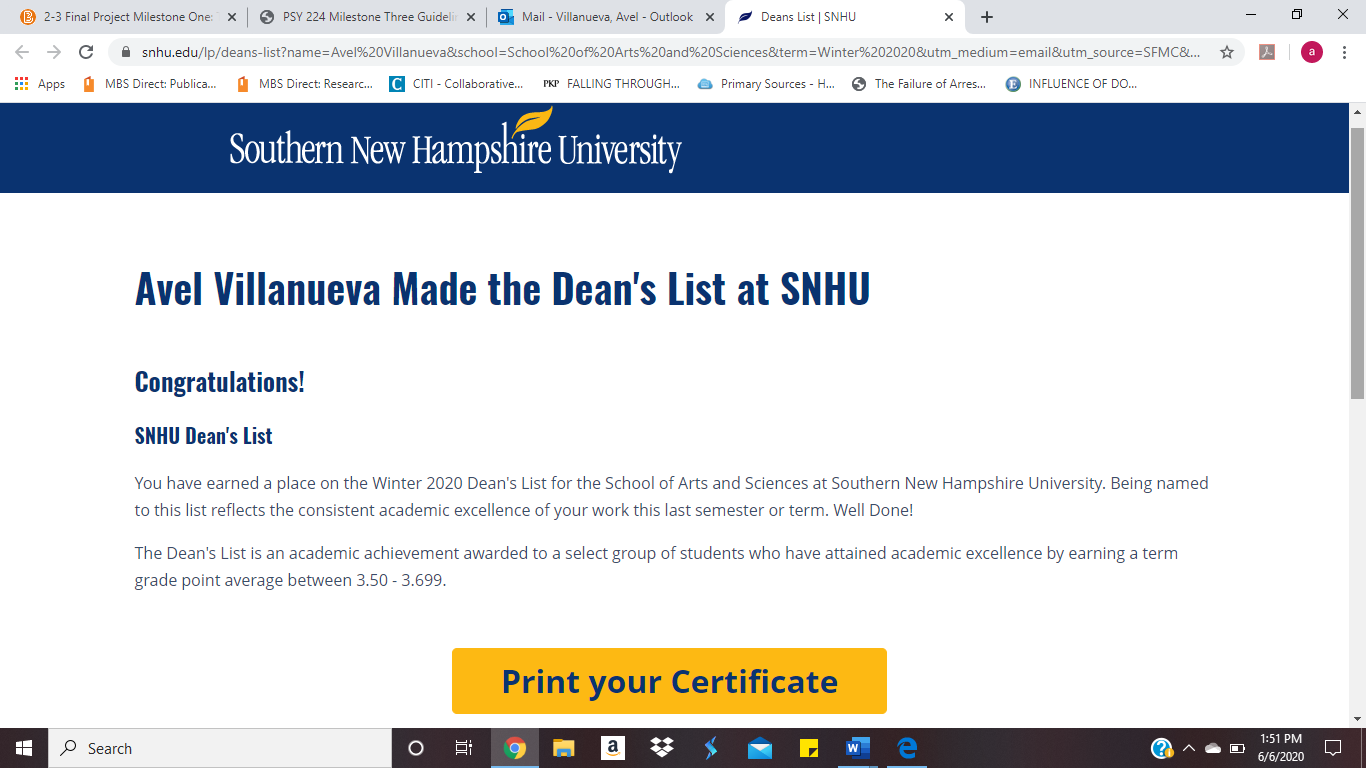1366x768 pixels.
Task: Open Task View on taskbar
Action: [464, 748]
